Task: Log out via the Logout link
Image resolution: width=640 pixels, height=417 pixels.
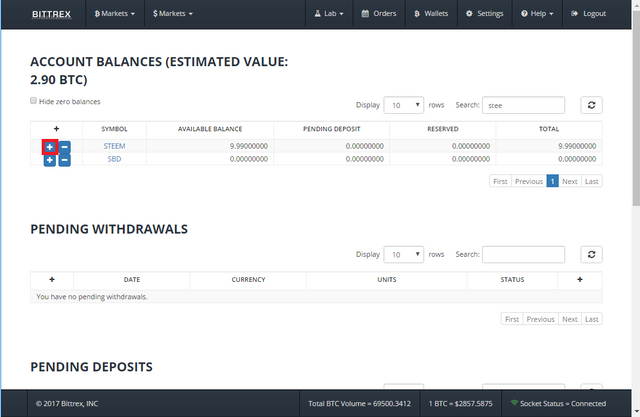Action: click(x=589, y=13)
